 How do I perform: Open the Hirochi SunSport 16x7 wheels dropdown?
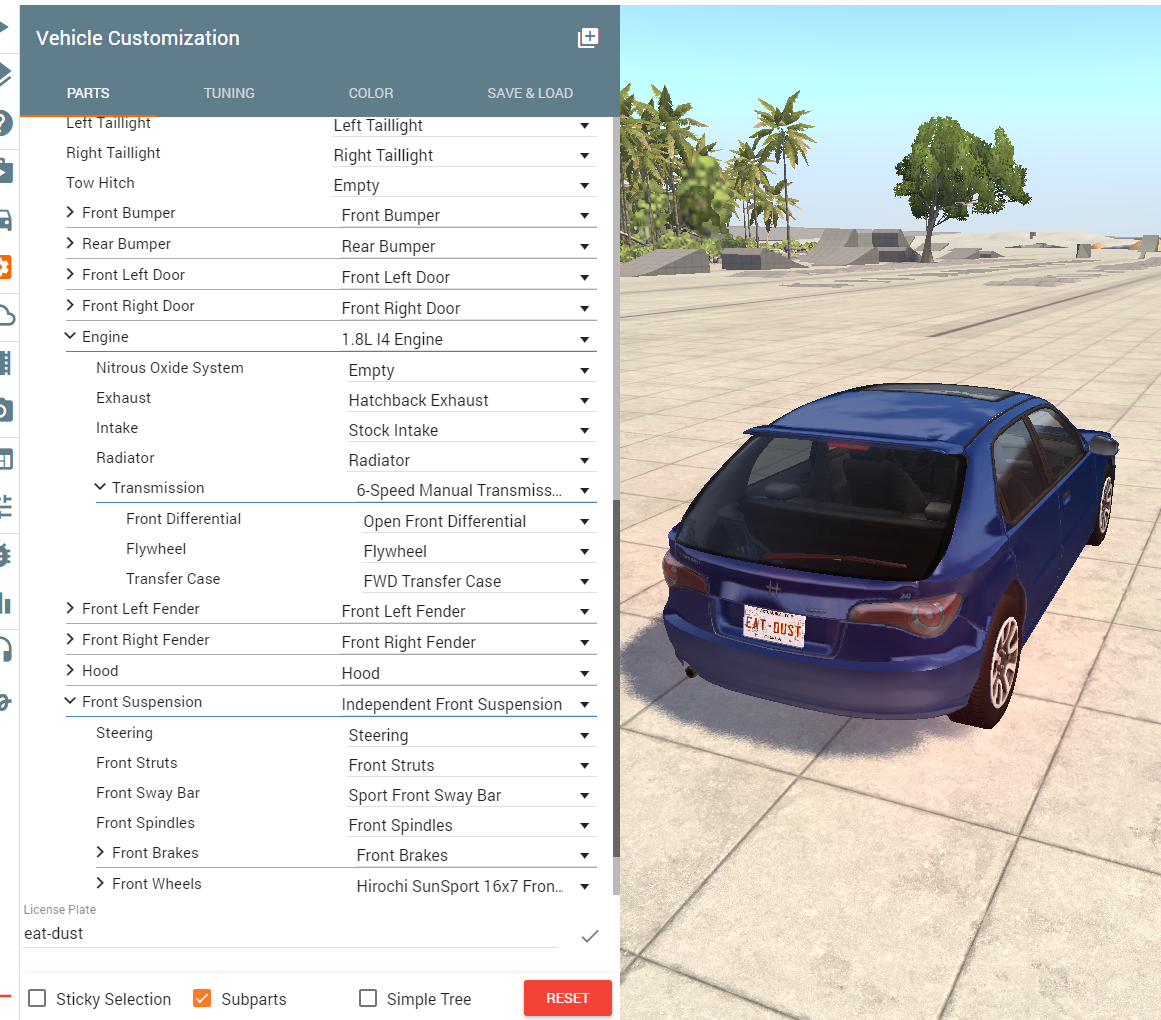475,886
